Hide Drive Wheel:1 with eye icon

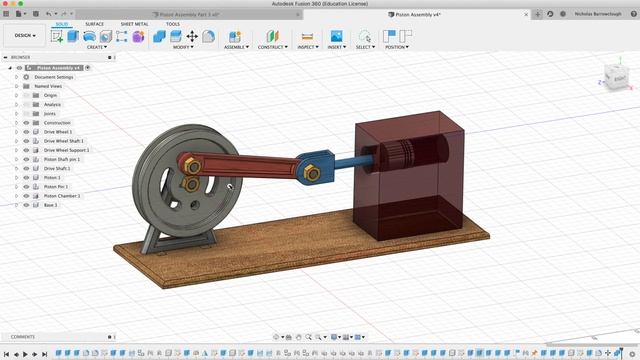coord(26,132)
